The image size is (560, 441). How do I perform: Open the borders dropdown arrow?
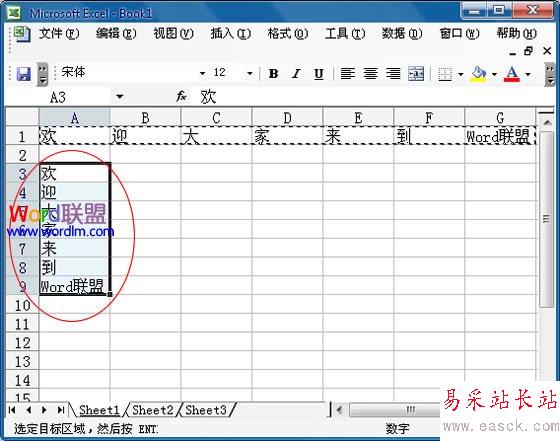tap(460, 74)
